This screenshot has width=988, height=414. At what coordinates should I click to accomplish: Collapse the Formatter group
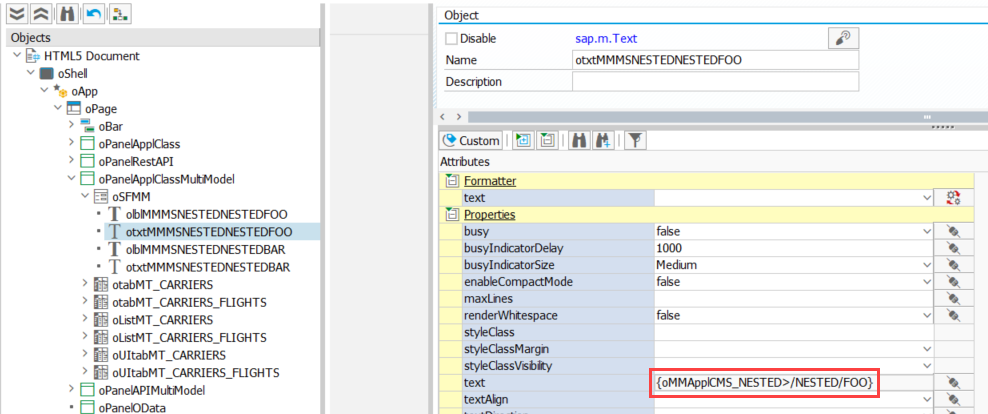[451, 181]
